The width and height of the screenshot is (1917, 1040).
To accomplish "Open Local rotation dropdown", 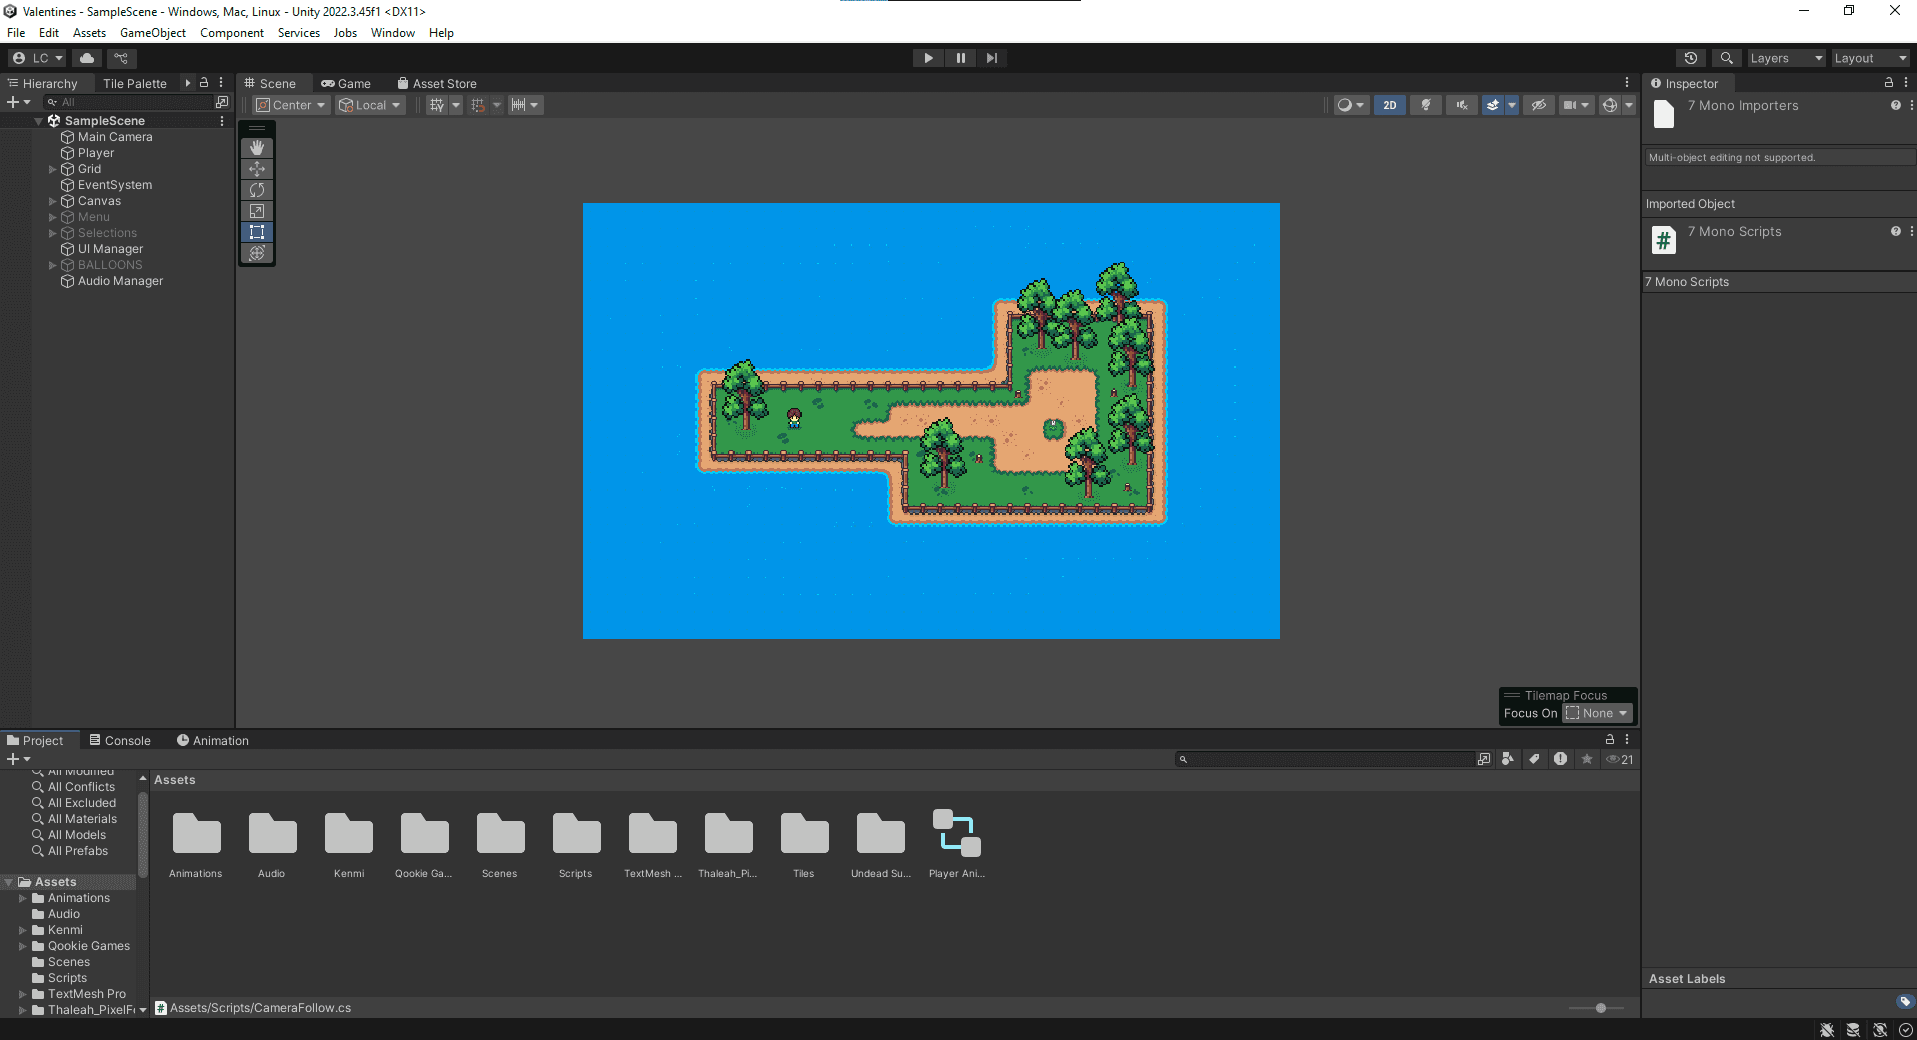I will pos(370,105).
